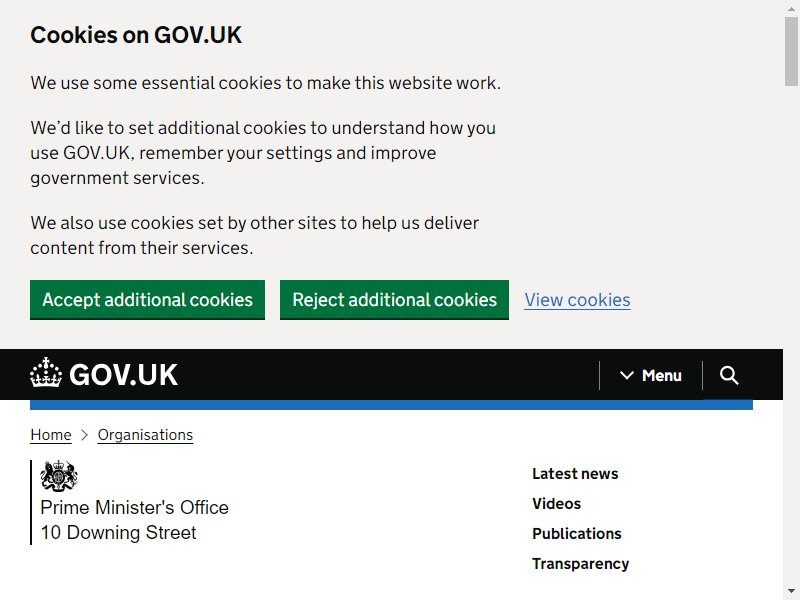Image resolution: width=800 pixels, height=600 pixels.
Task: Click the scrollbar up arrow
Action: point(791,6)
